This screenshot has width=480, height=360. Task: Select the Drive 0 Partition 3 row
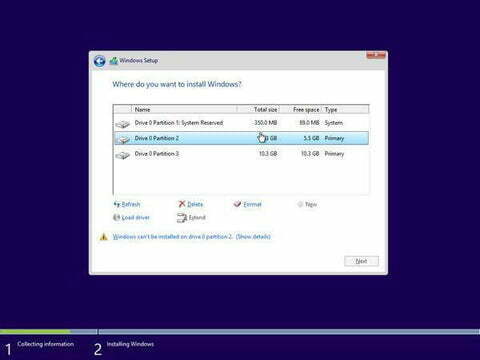tap(241, 154)
